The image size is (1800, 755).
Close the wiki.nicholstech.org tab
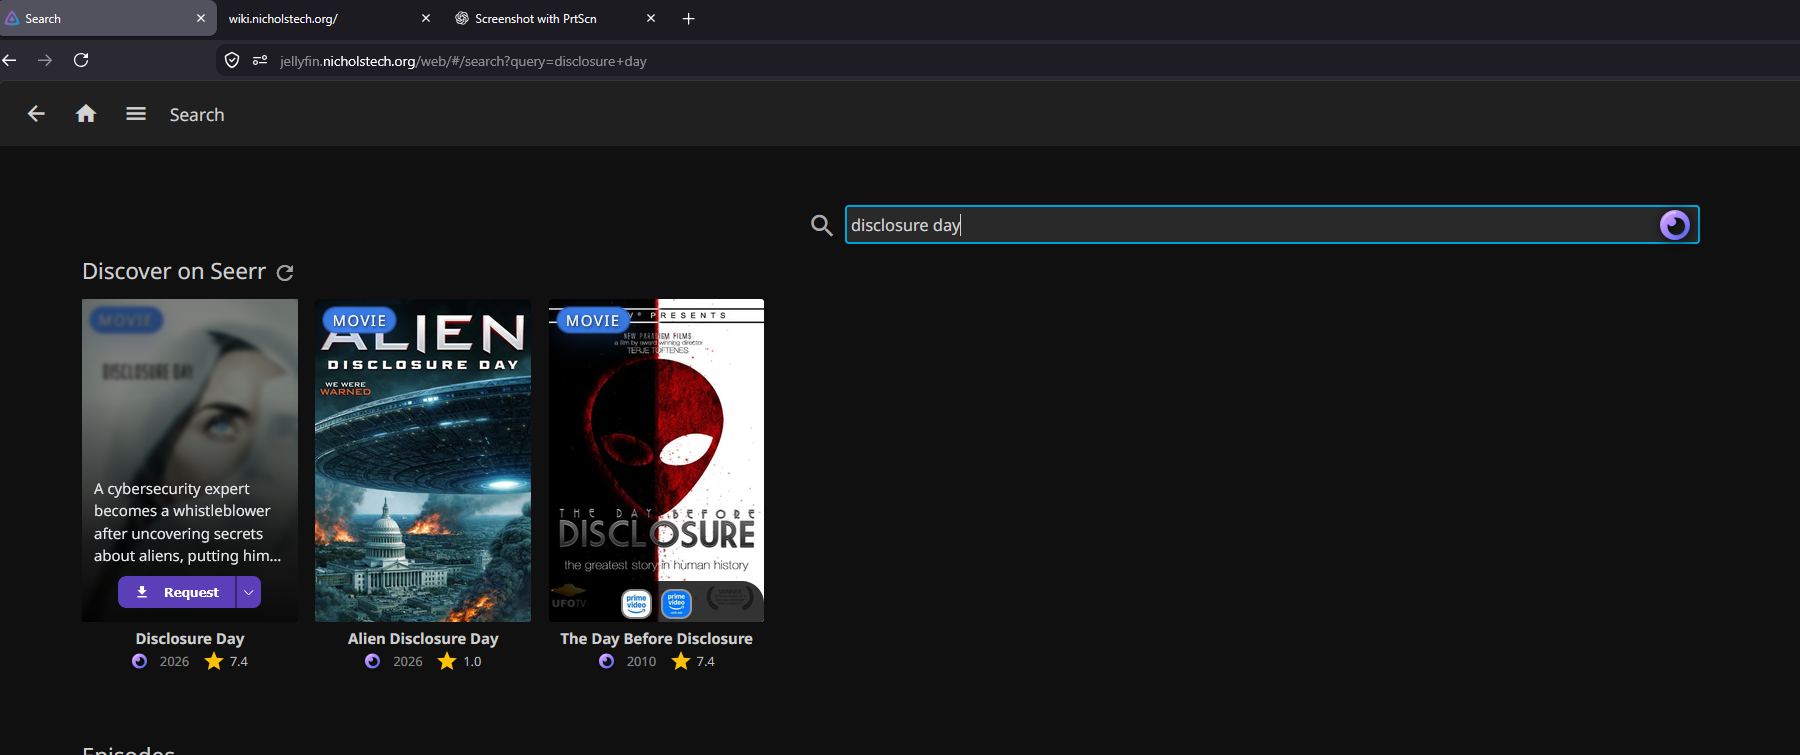point(426,19)
